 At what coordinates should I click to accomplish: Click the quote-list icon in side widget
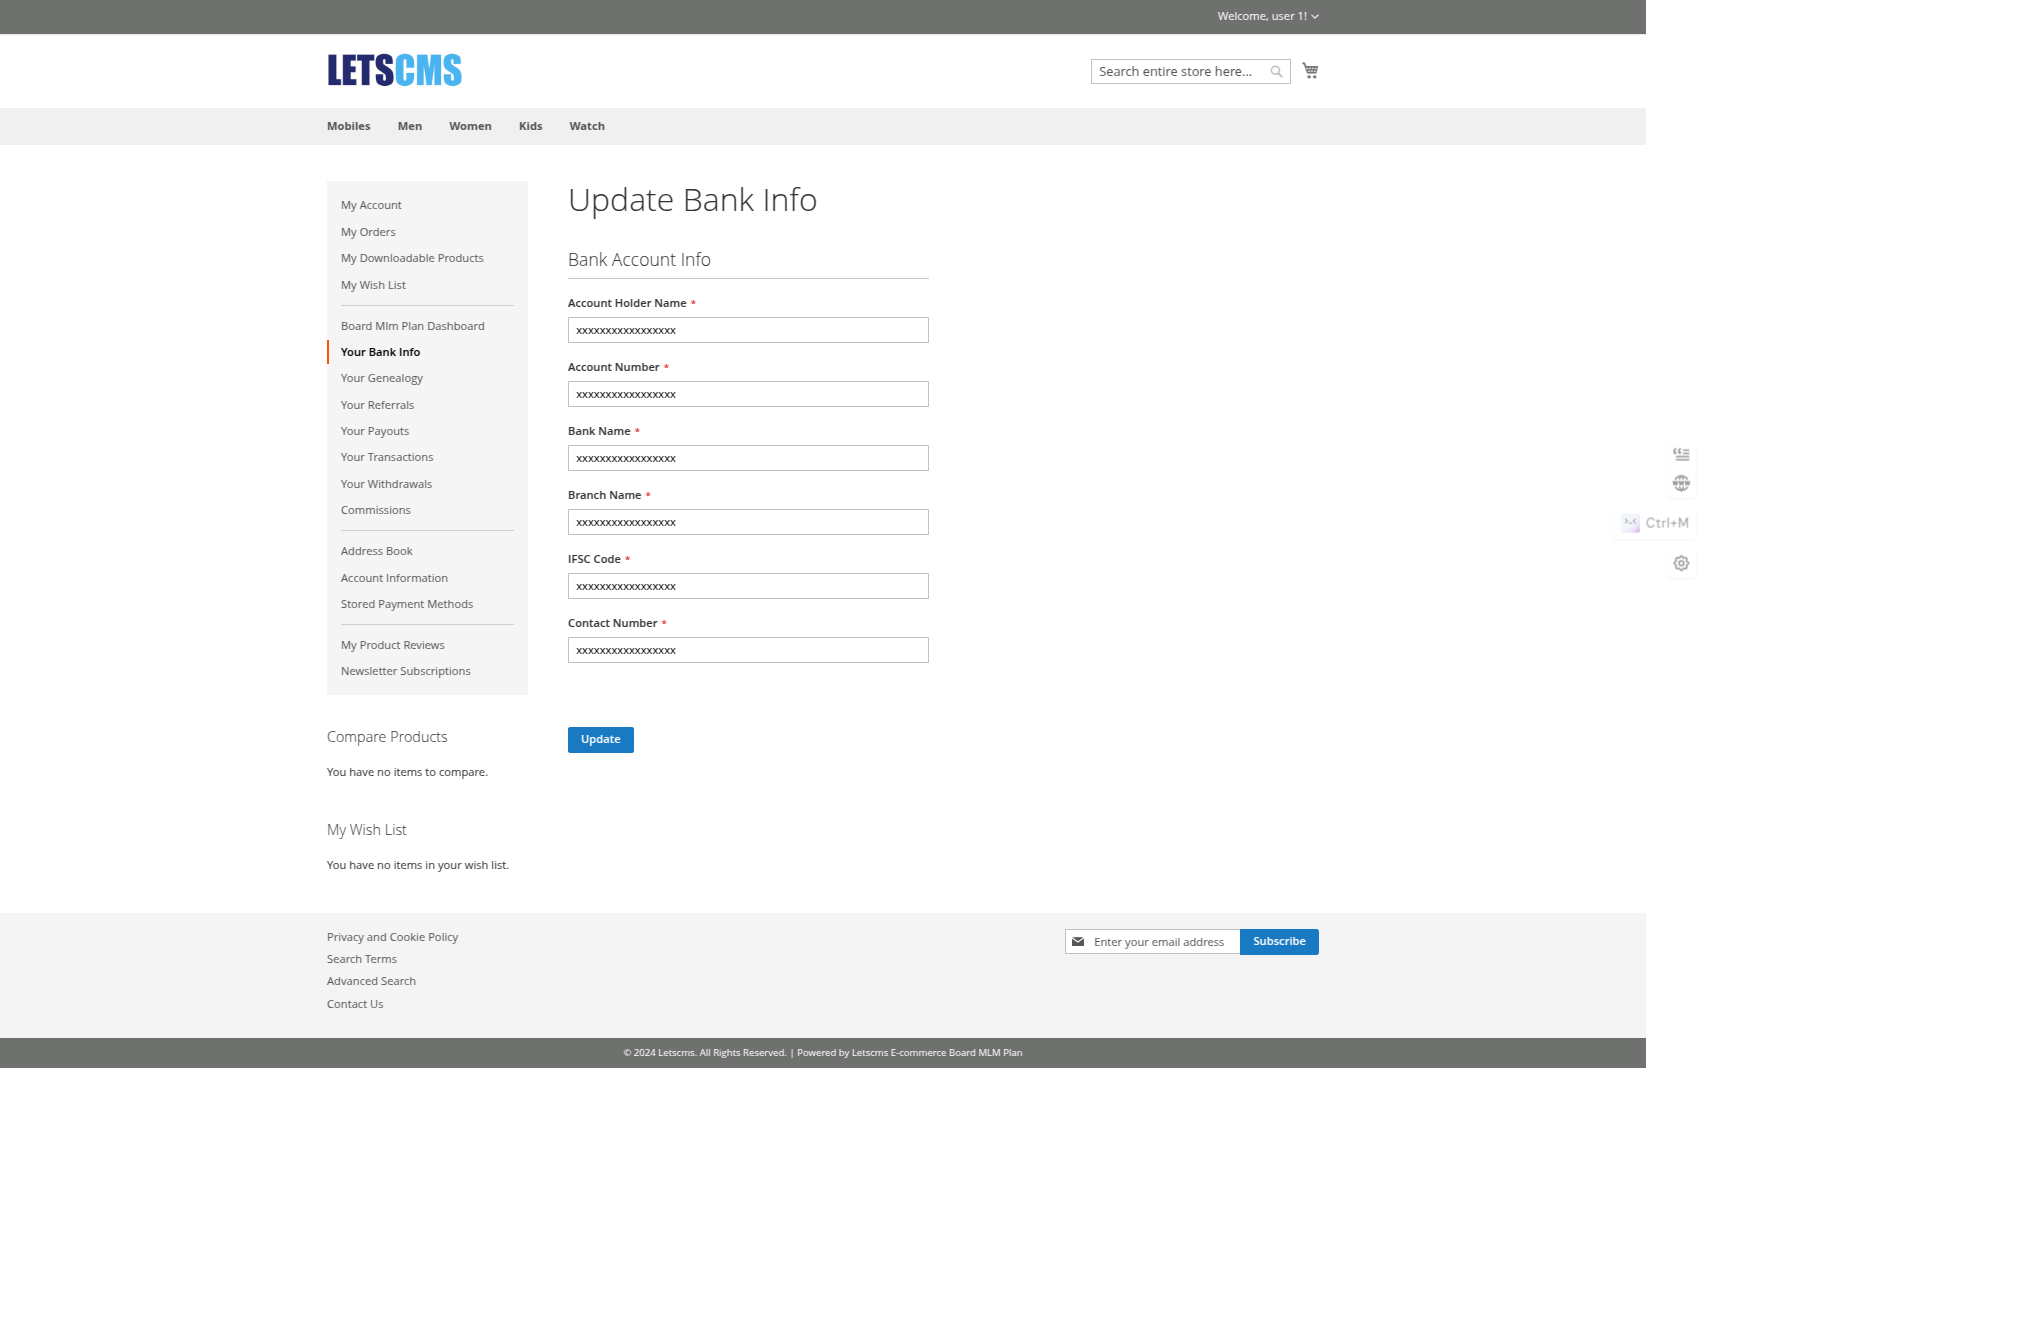click(1681, 454)
